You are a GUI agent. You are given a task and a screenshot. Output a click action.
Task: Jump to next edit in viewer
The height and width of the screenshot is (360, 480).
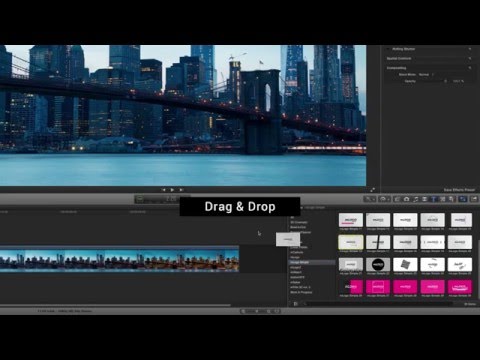[x=181, y=190]
